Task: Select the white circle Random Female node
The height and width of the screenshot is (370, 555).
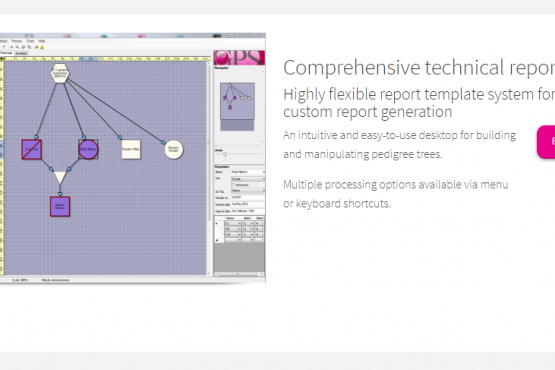Action: (173, 149)
